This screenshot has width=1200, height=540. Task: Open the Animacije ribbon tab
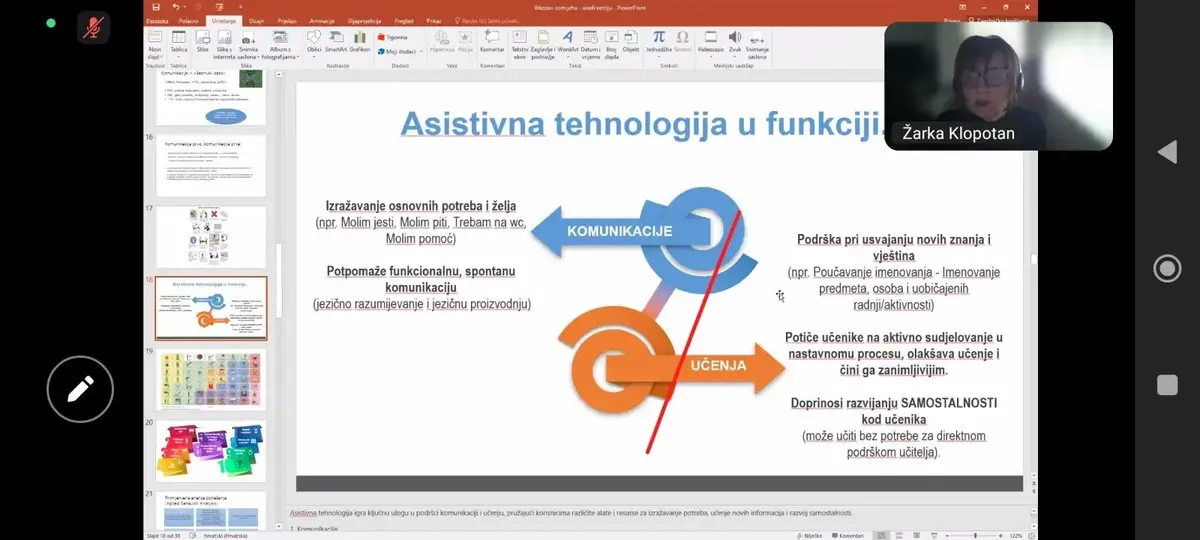322,20
